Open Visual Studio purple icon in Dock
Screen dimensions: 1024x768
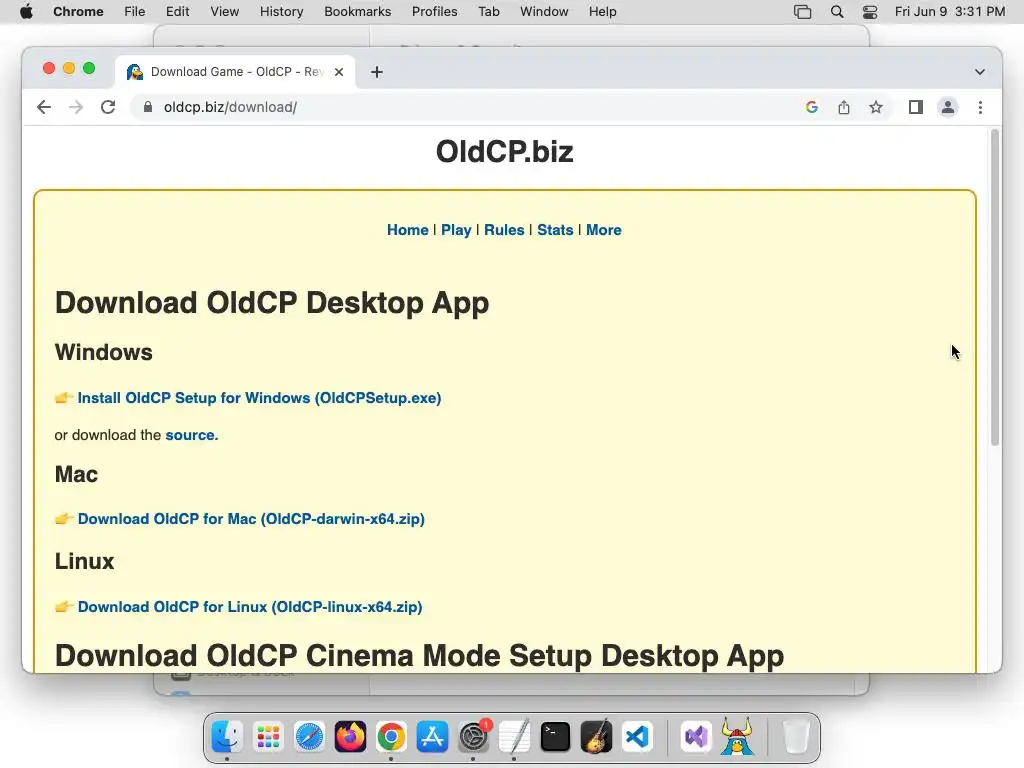696,737
